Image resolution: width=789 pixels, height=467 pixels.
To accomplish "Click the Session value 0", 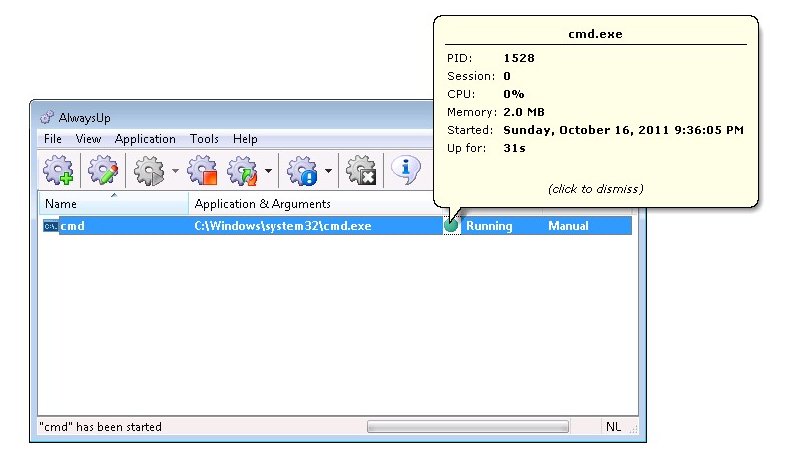I will tap(507, 76).
